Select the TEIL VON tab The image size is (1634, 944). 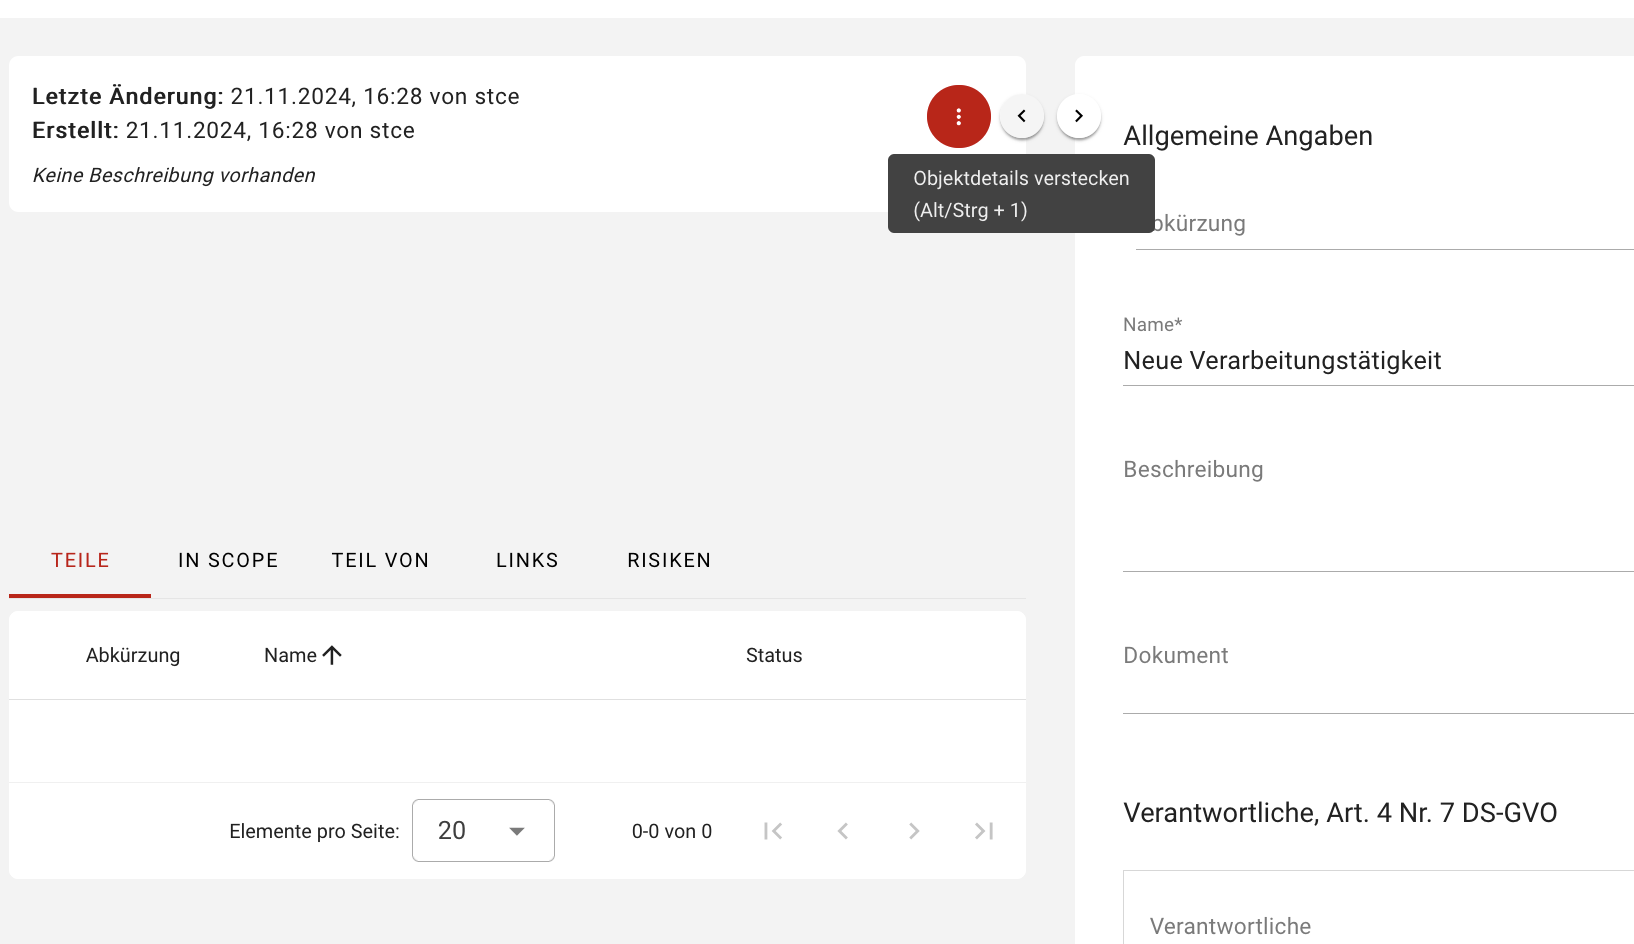[380, 560]
